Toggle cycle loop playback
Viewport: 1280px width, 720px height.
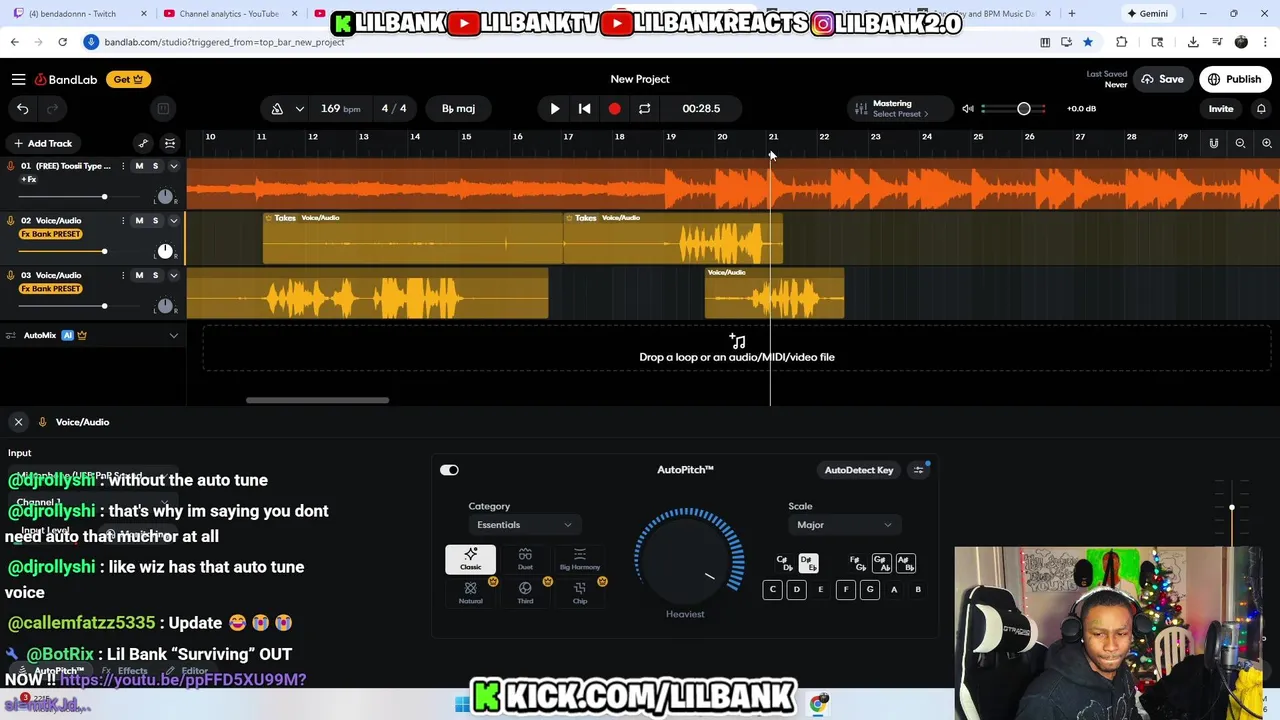[x=644, y=108]
